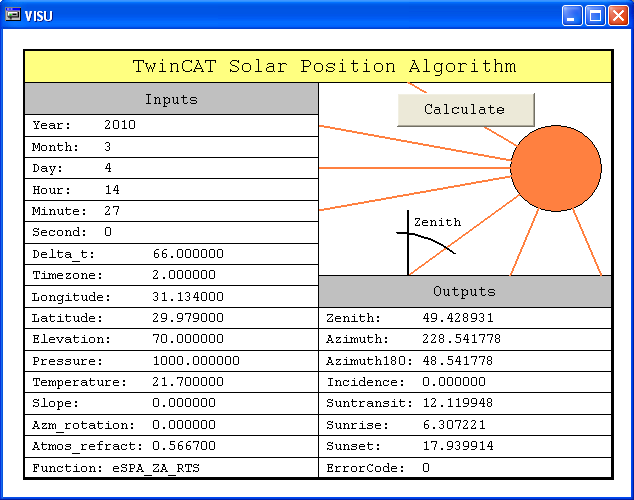Select the Month value 3

108,147
